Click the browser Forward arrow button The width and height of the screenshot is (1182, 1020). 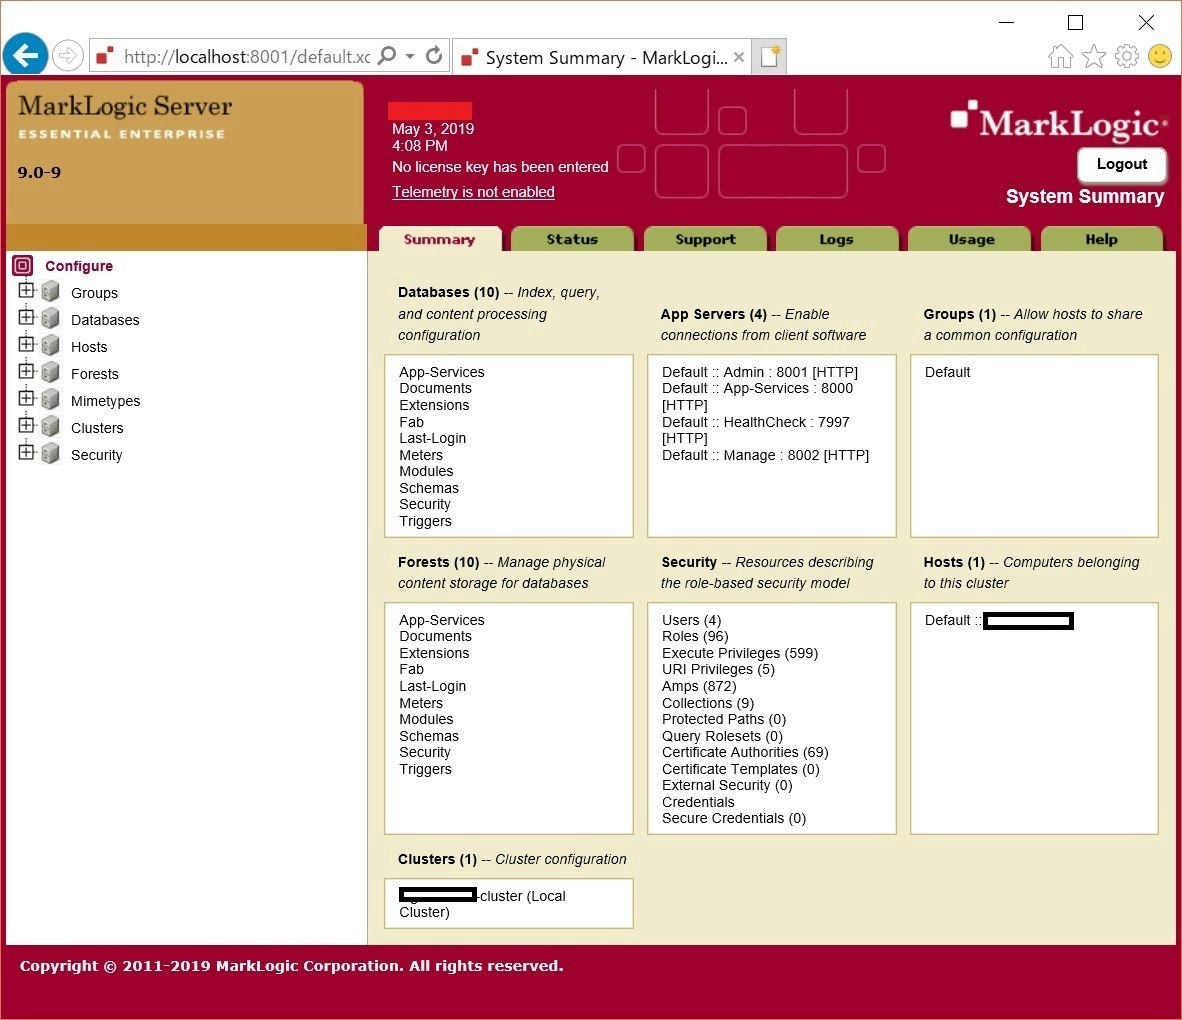[x=68, y=56]
